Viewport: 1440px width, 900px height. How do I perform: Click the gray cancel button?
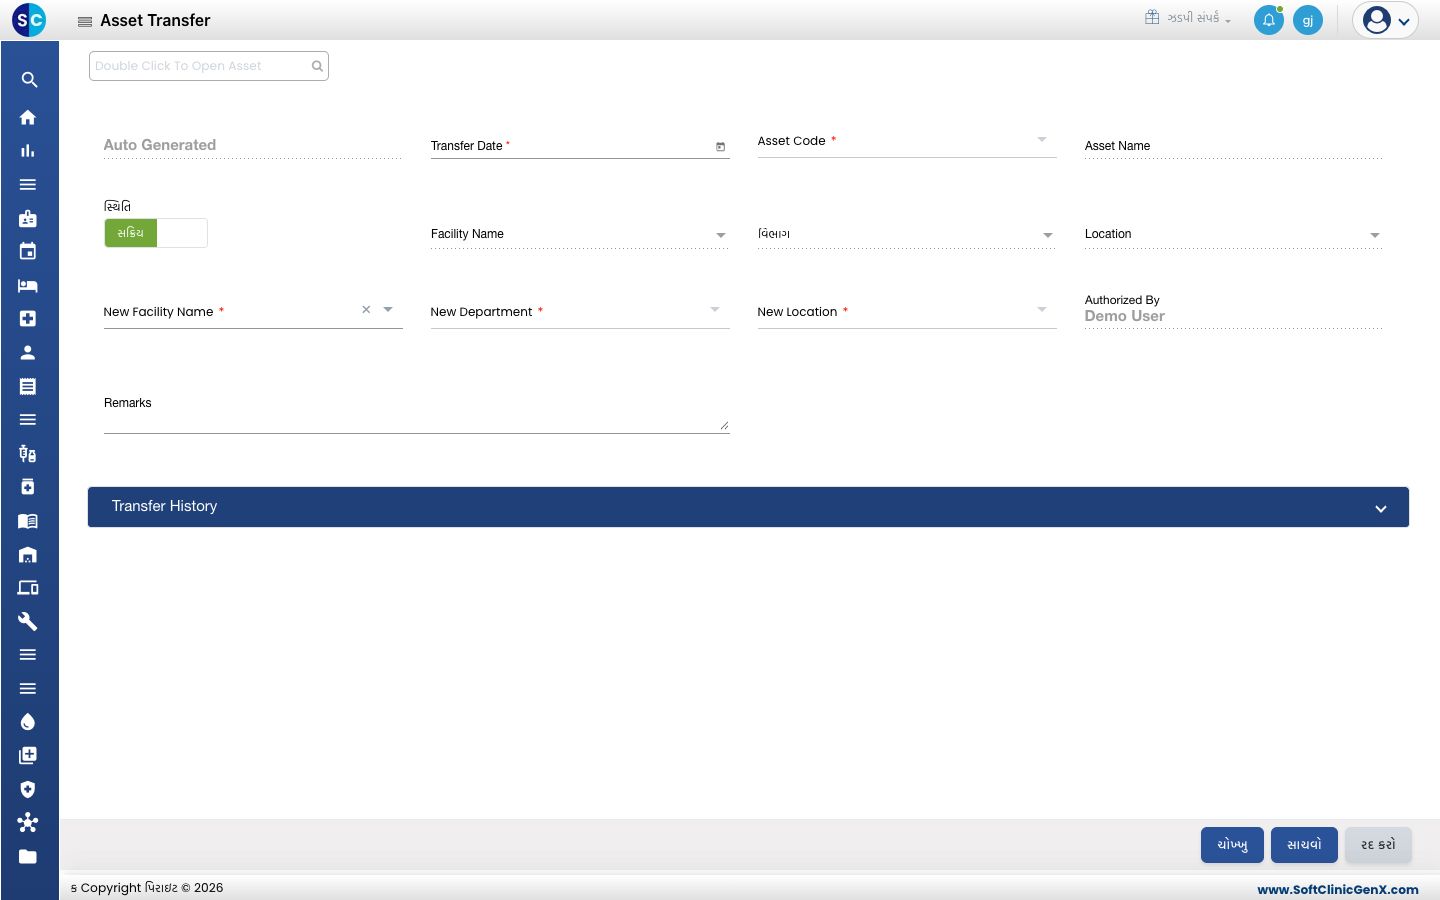(1378, 845)
